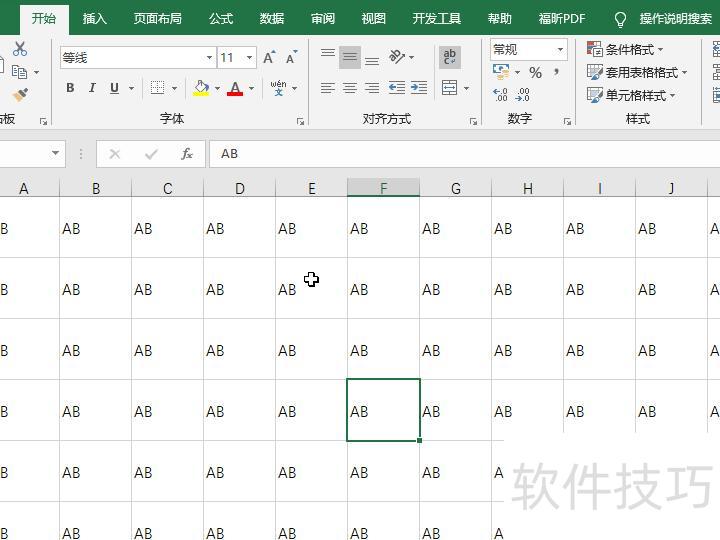Decrease font size with small A
720x540 pixels.
click(x=291, y=57)
